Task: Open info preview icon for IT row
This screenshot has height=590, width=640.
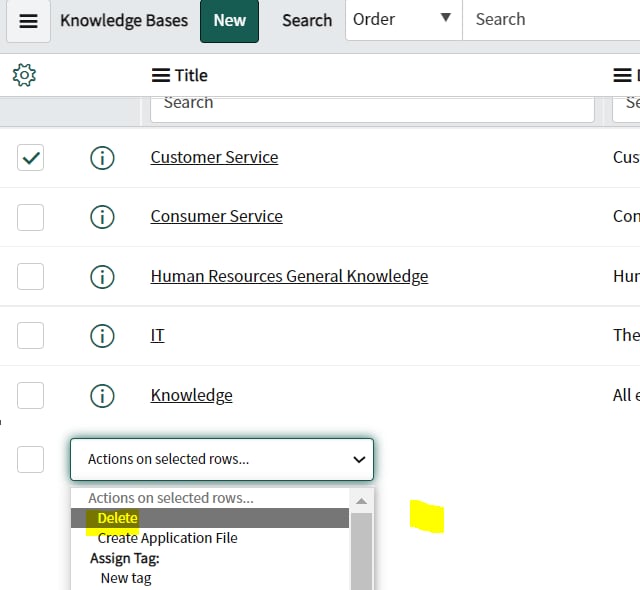Action: coord(102,335)
